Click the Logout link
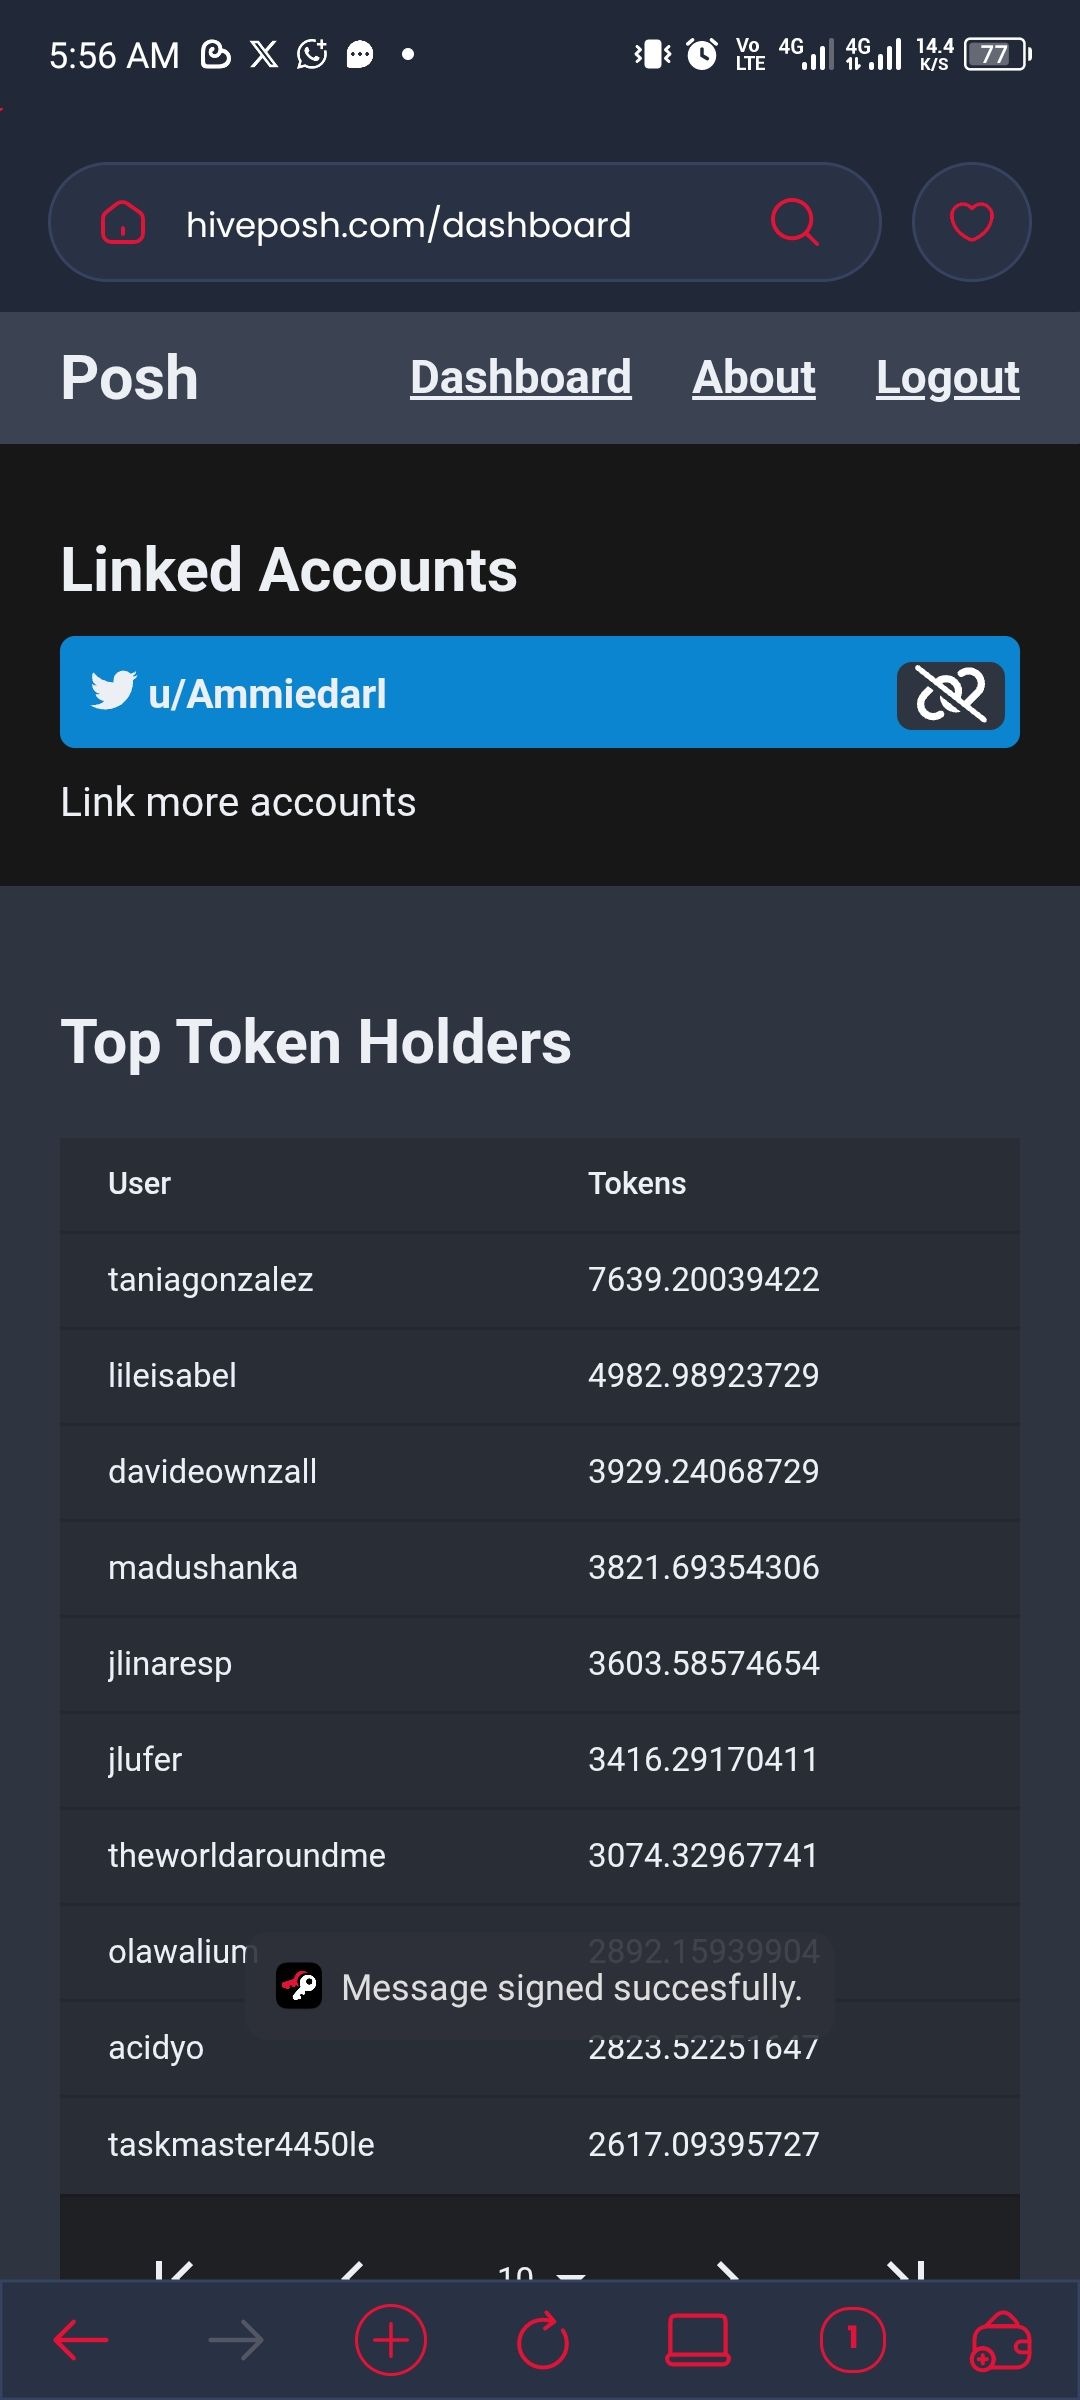This screenshot has height=2400, width=1080. pos(948,378)
